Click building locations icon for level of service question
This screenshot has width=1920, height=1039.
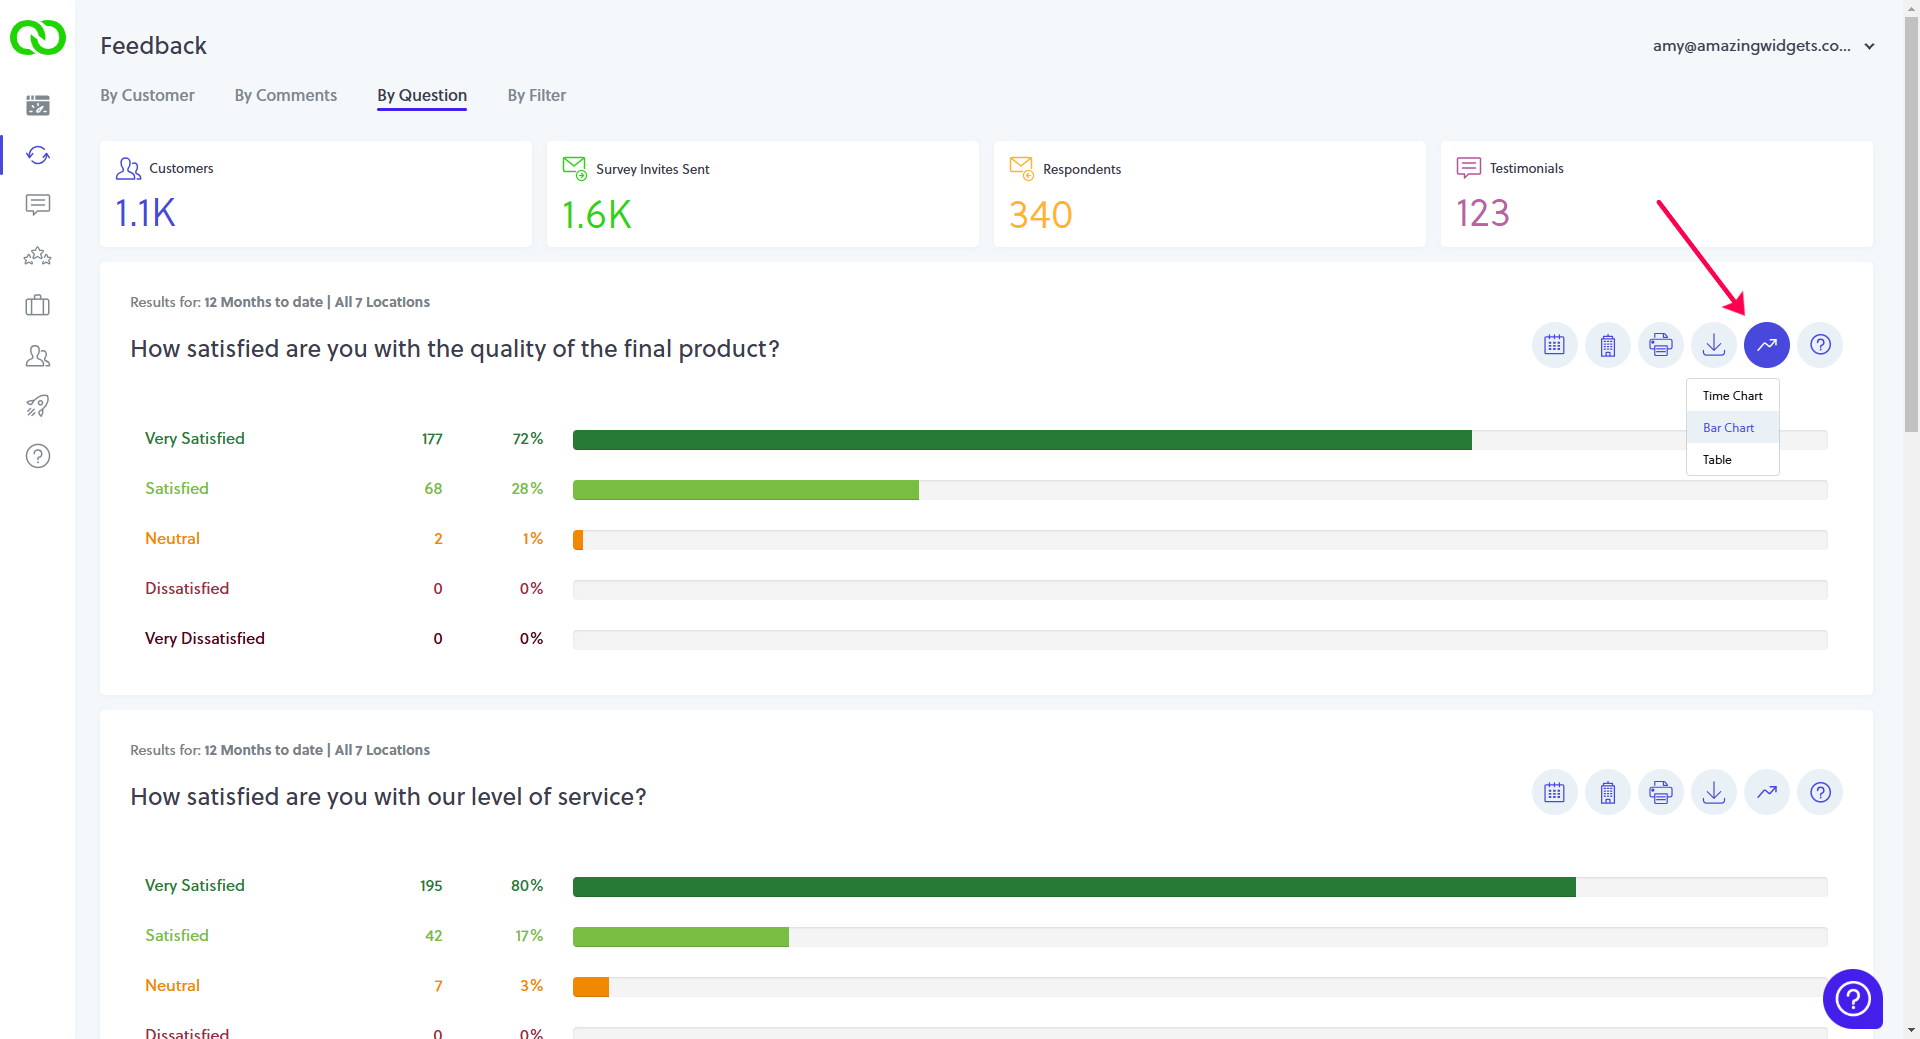click(x=1607, y=793)
